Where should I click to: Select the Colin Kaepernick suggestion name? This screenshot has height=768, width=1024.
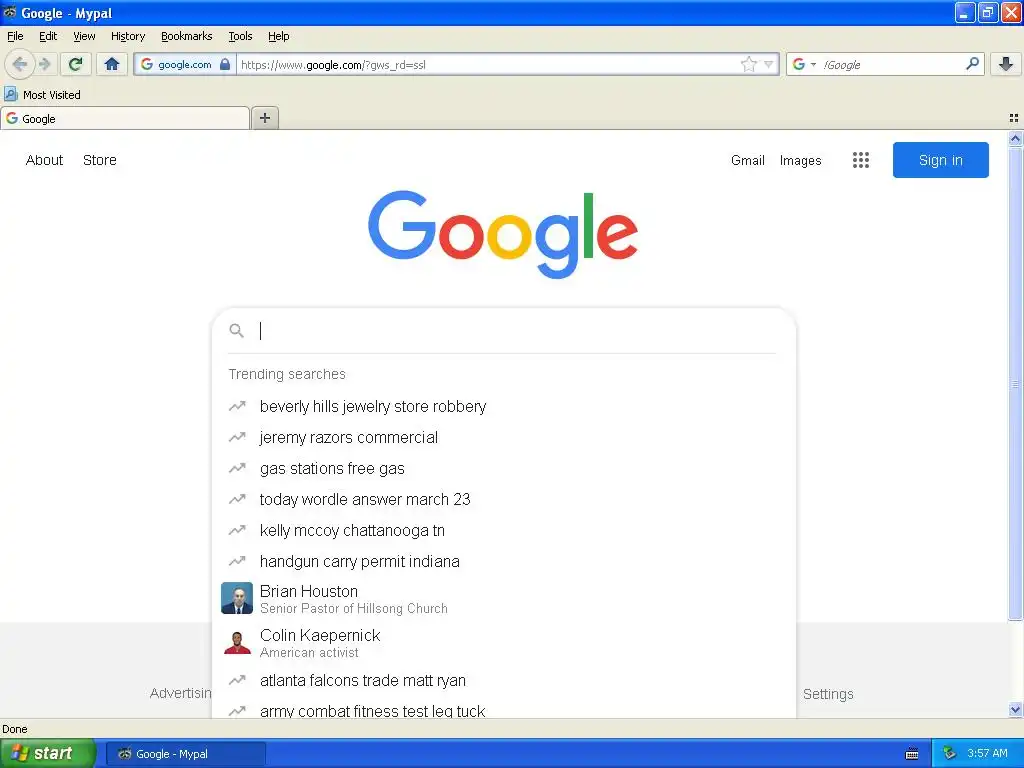pyautogui.click(x=320, y=635)
